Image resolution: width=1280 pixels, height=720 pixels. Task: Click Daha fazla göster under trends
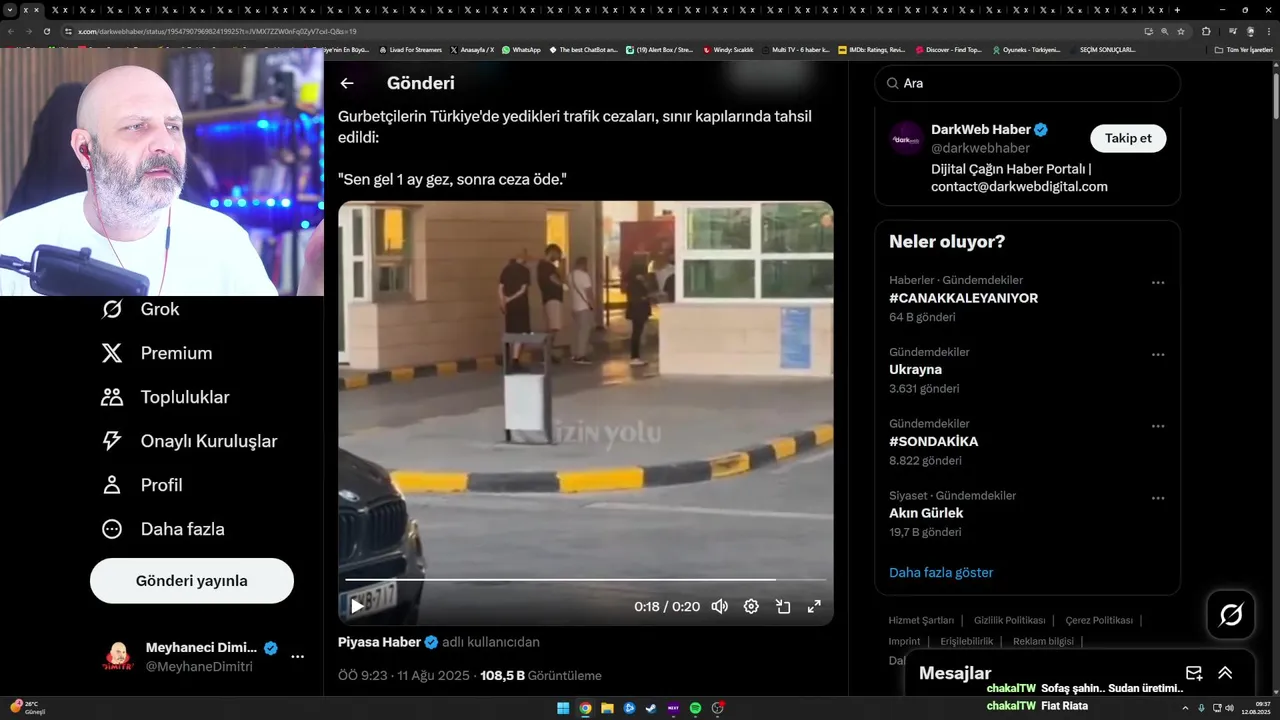(941, 573)
